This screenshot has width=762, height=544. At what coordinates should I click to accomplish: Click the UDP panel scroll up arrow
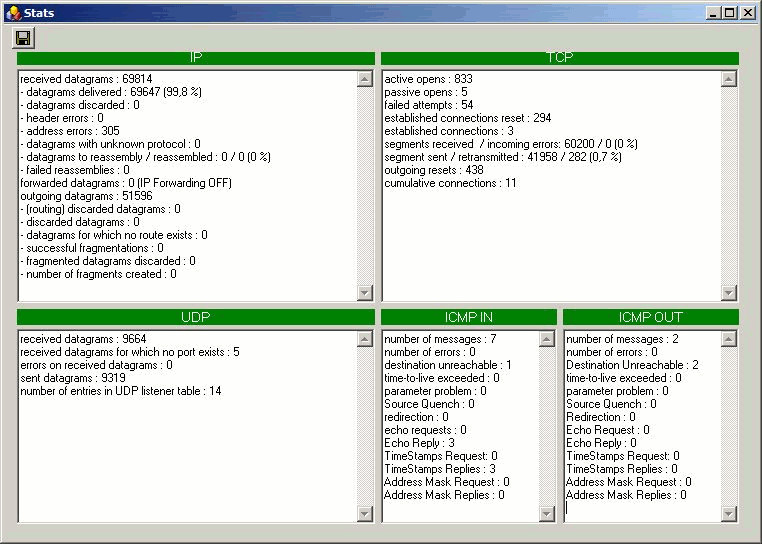pyautogui.click(x=364, y=339)
